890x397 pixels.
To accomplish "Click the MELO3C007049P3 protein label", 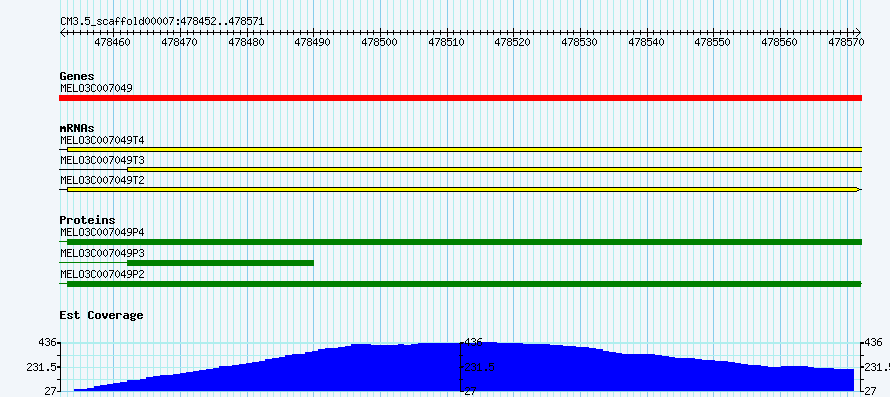I will tap(103, 253).
